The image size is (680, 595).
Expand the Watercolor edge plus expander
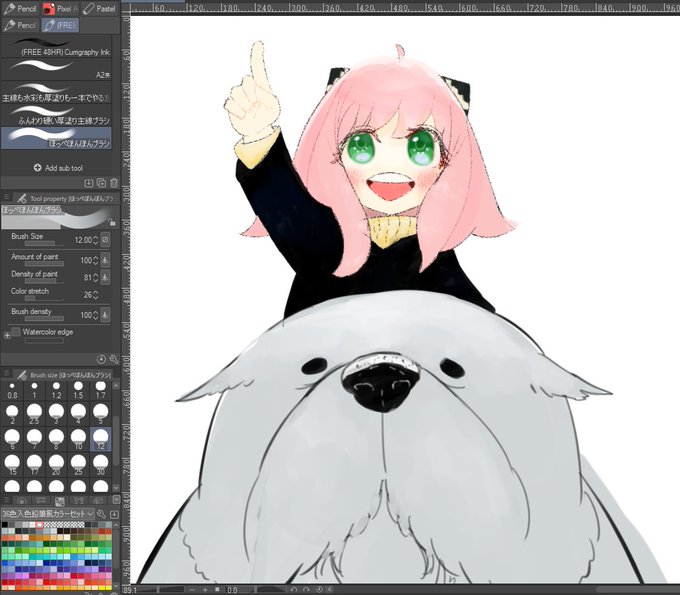[7, 336]
